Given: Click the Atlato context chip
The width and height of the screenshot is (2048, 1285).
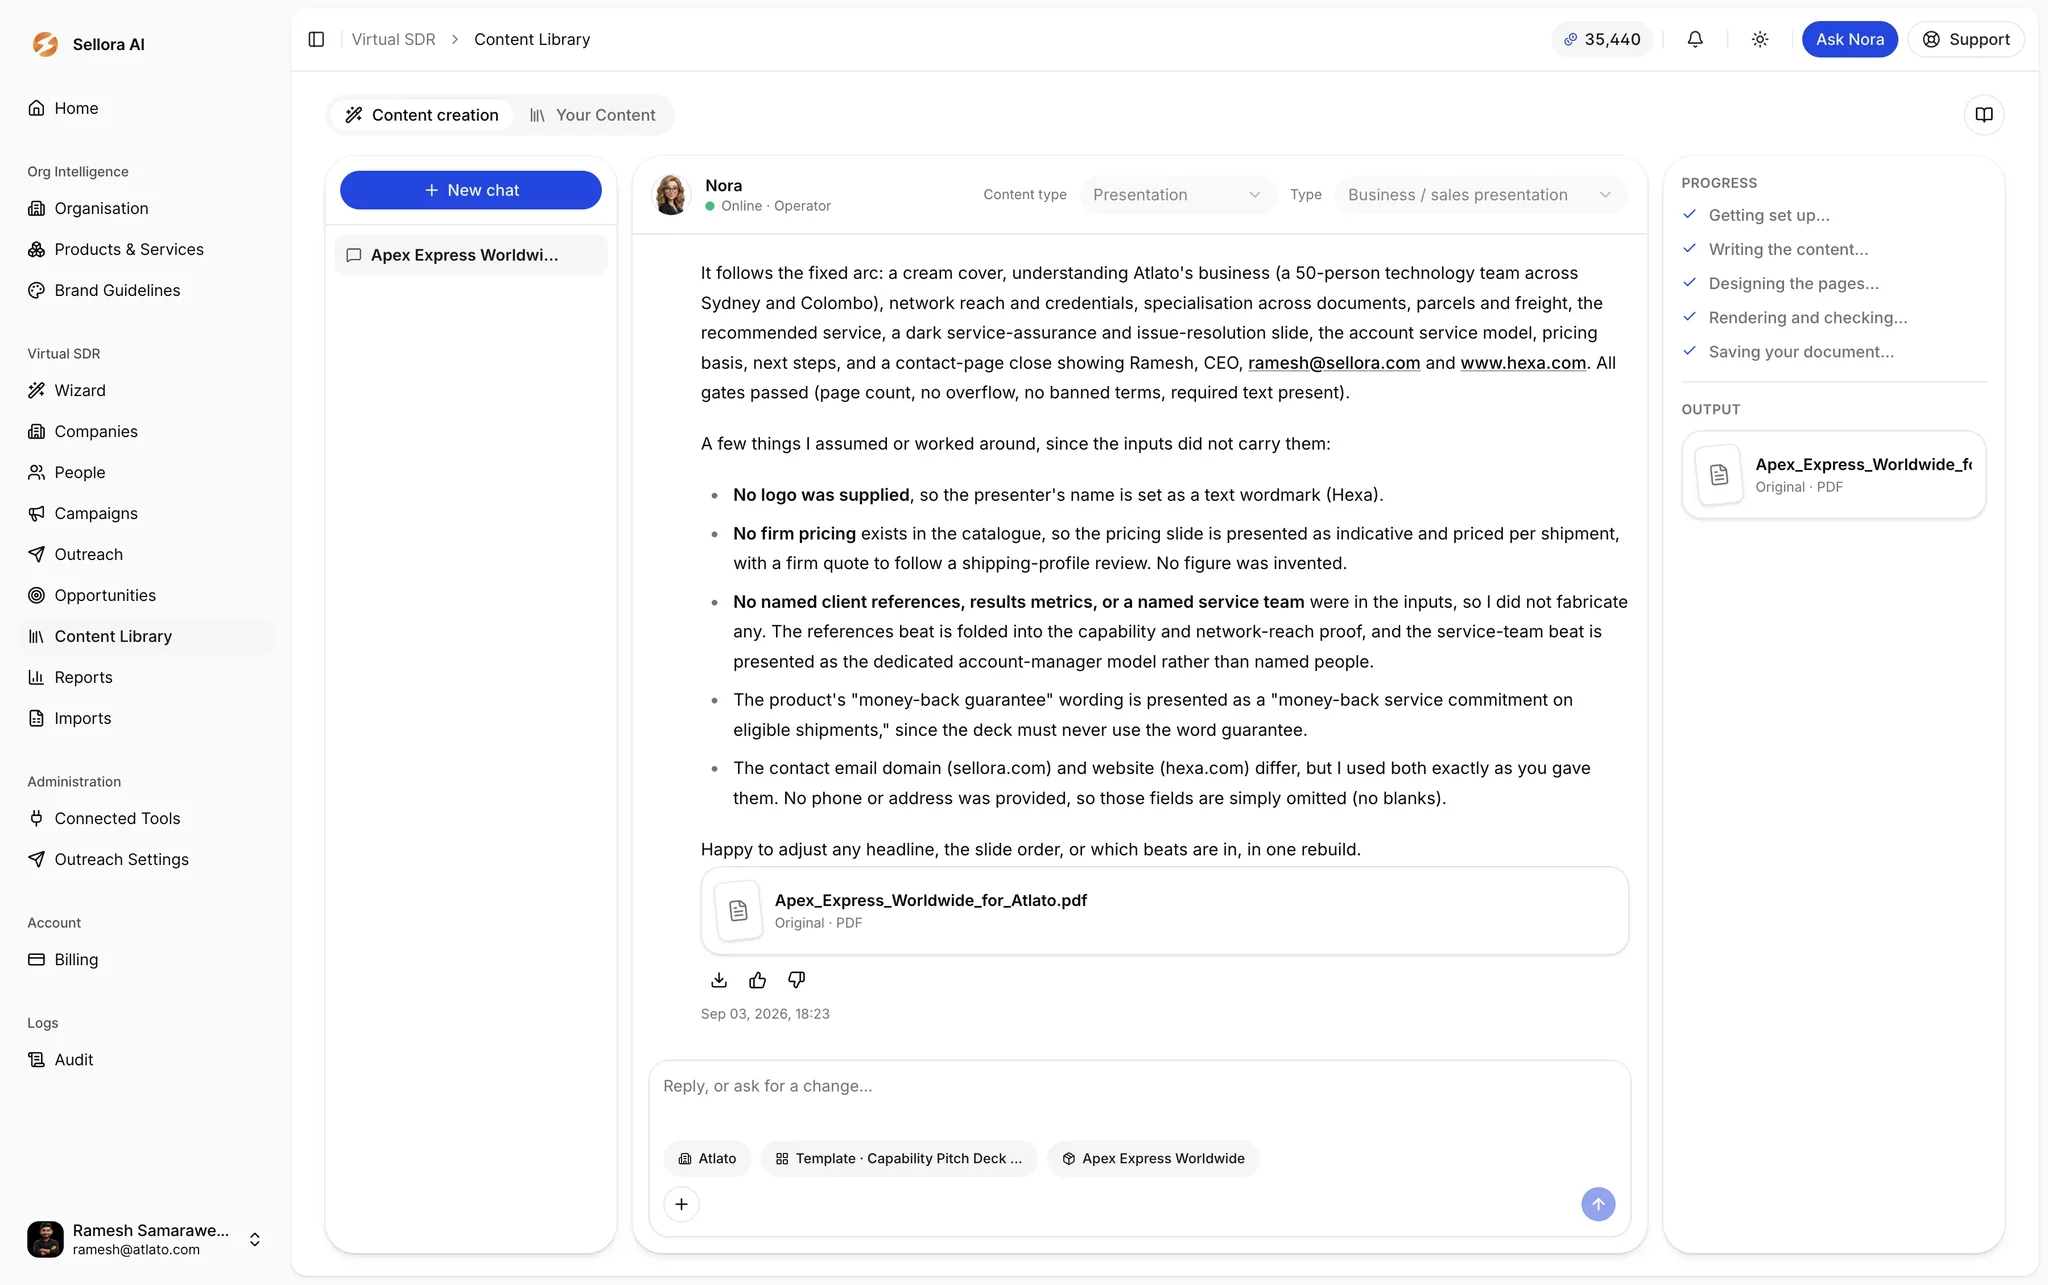Looking at the screenshot, I should click(707, 1158).
